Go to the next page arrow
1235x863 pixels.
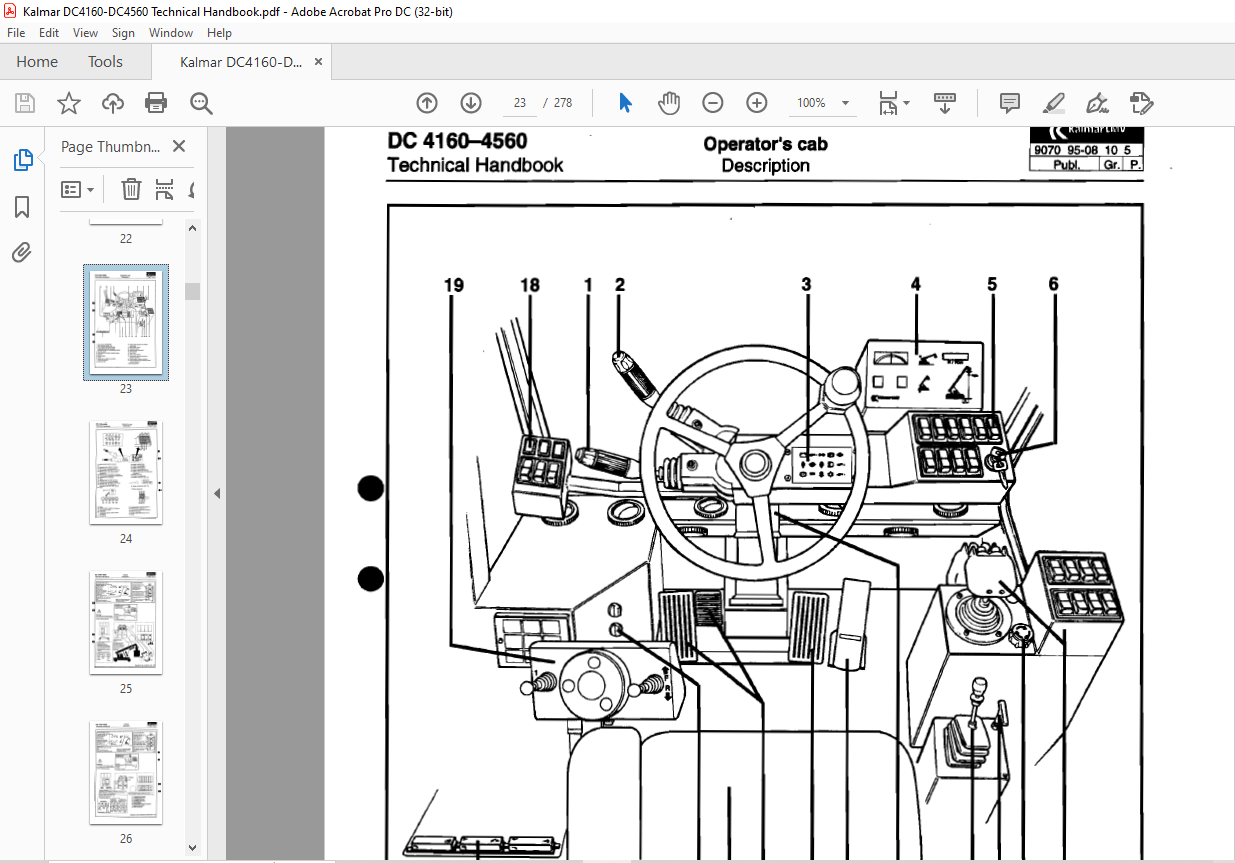click(471, 103)
